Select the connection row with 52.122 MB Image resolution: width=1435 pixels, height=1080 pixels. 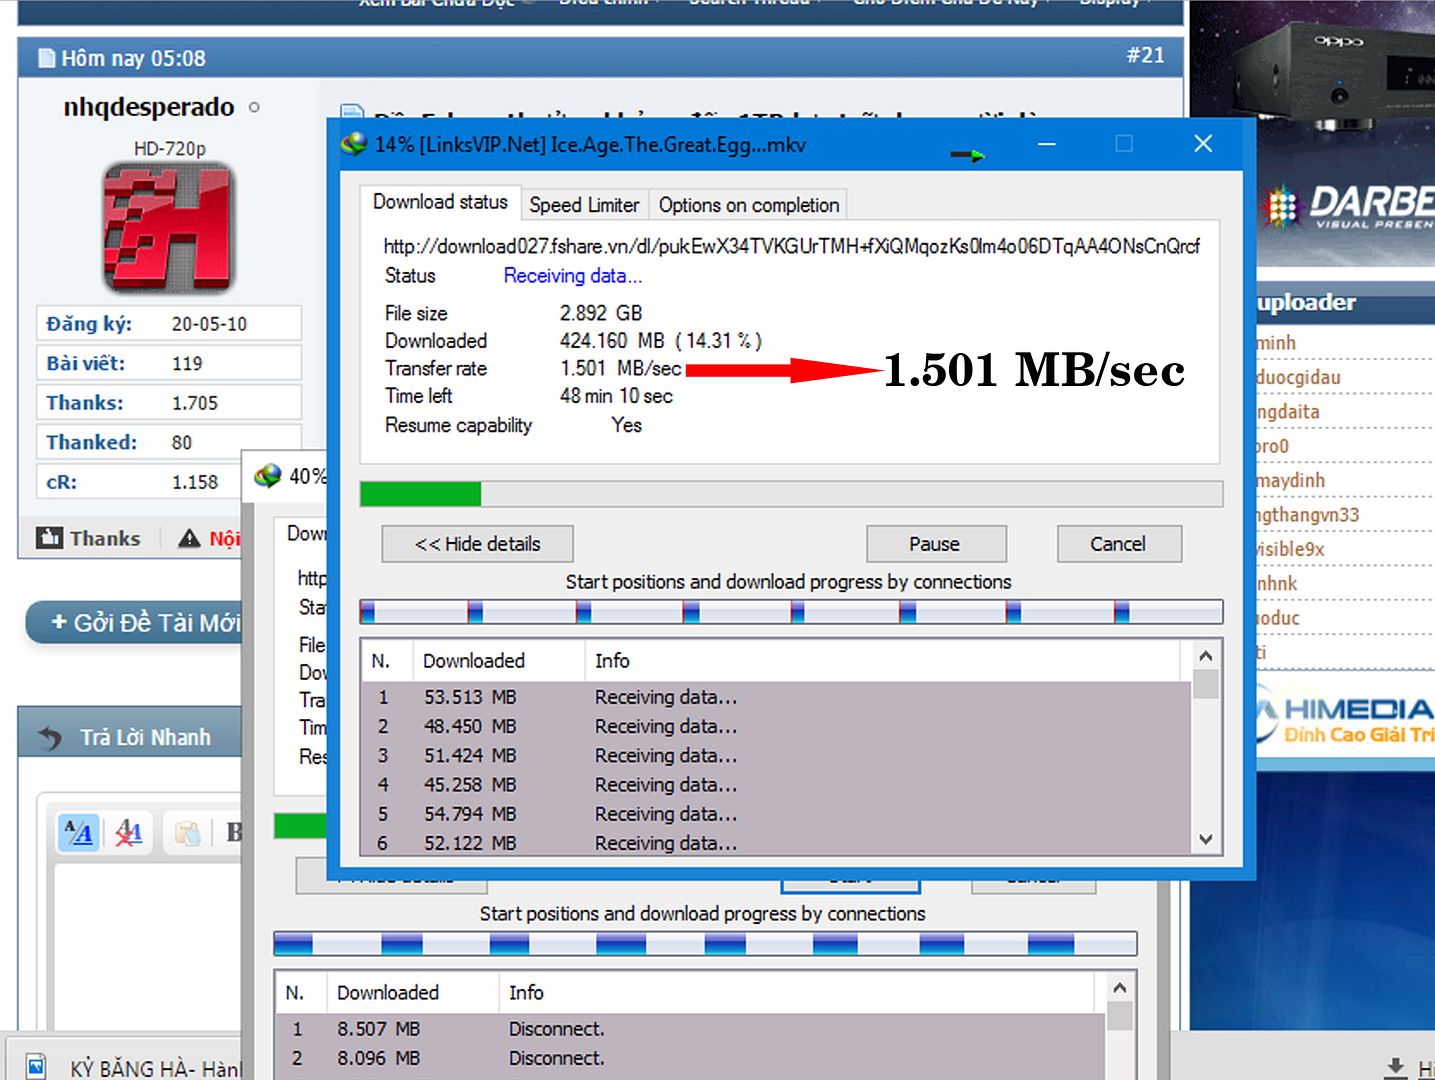click(x=776, y=843)
